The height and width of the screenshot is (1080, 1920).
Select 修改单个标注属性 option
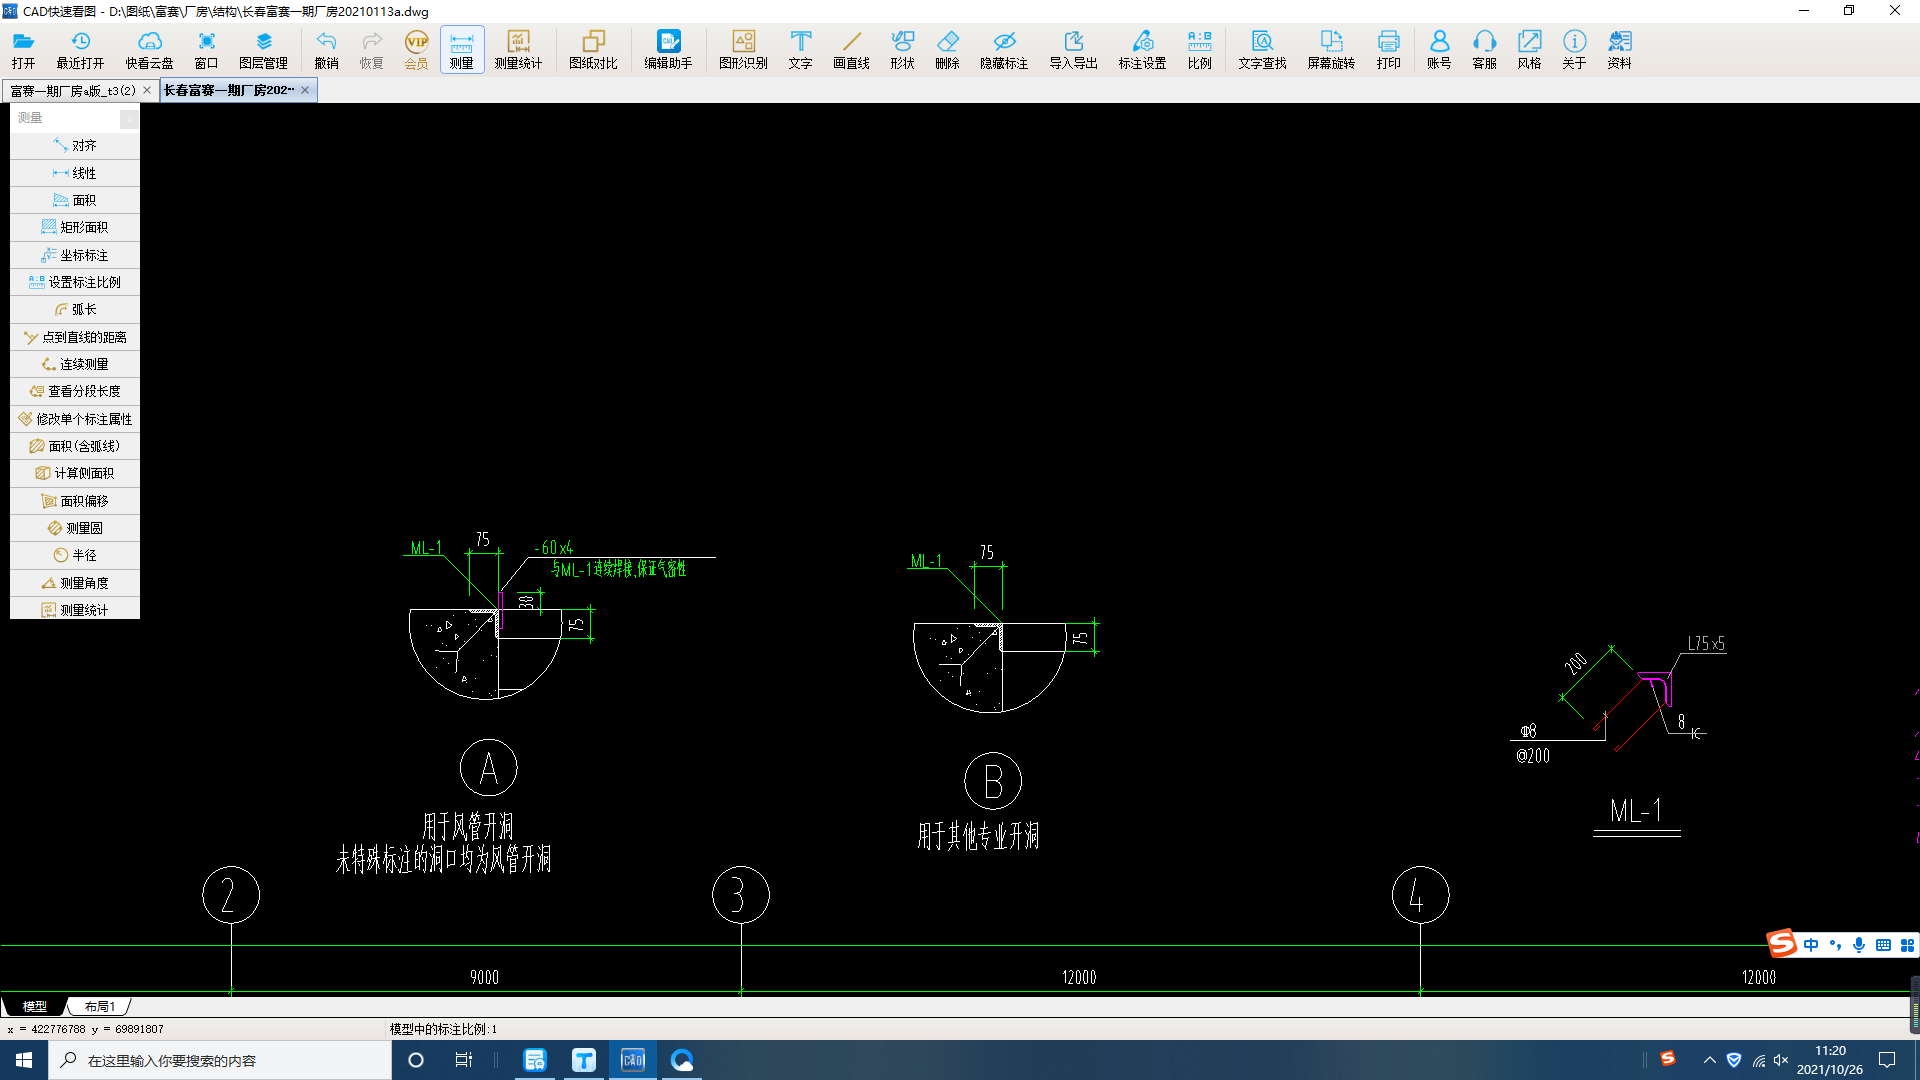click(x=75, y=419)
